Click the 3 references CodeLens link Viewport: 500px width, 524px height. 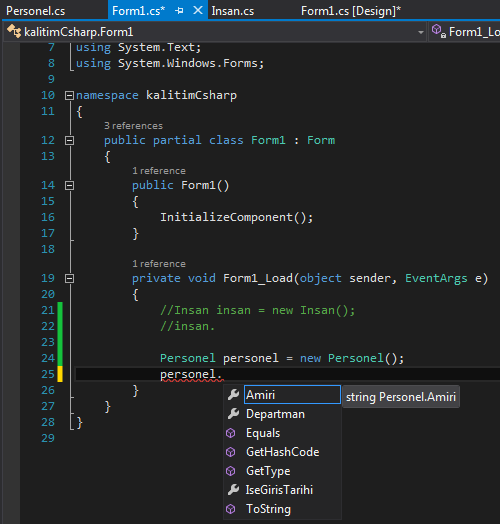click(133, 126)
